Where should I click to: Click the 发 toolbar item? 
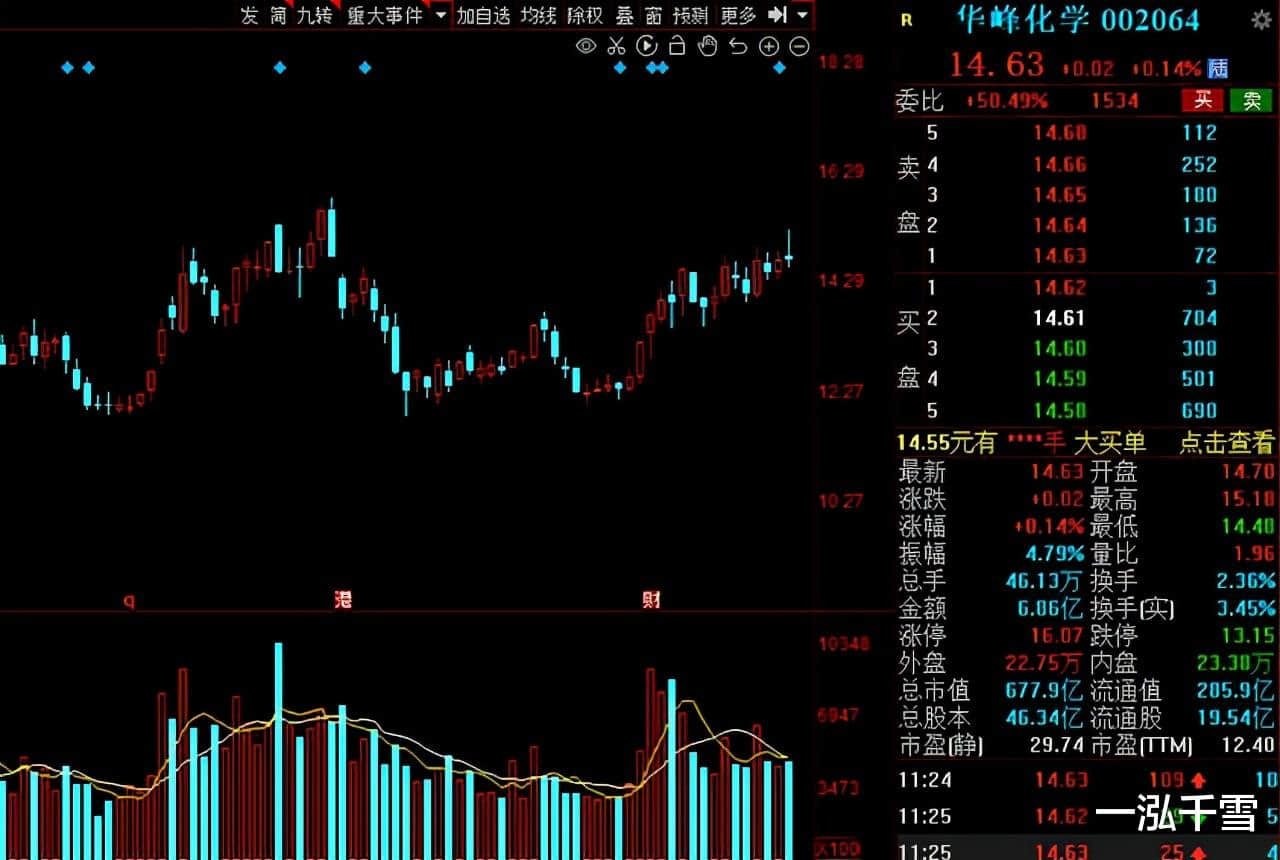tap(249, 15)
